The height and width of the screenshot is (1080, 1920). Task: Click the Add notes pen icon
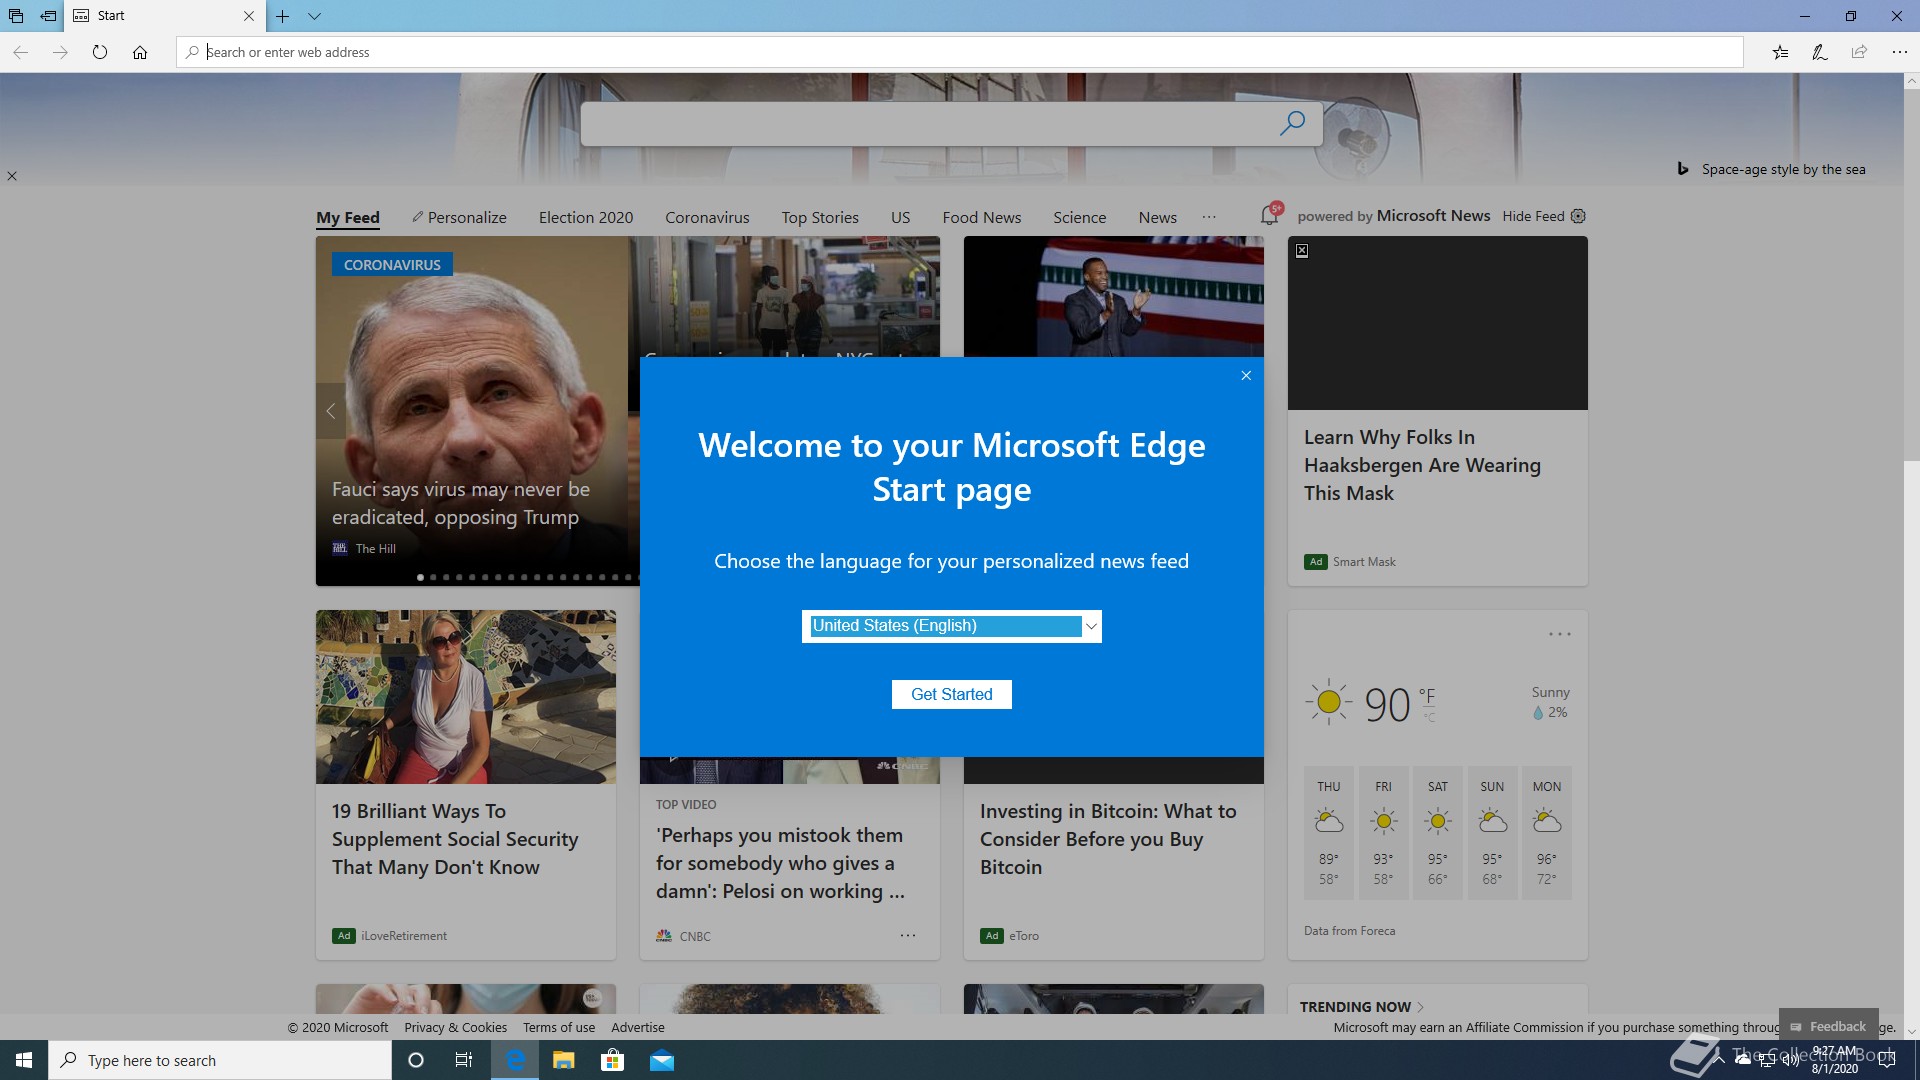point(1820,52)
